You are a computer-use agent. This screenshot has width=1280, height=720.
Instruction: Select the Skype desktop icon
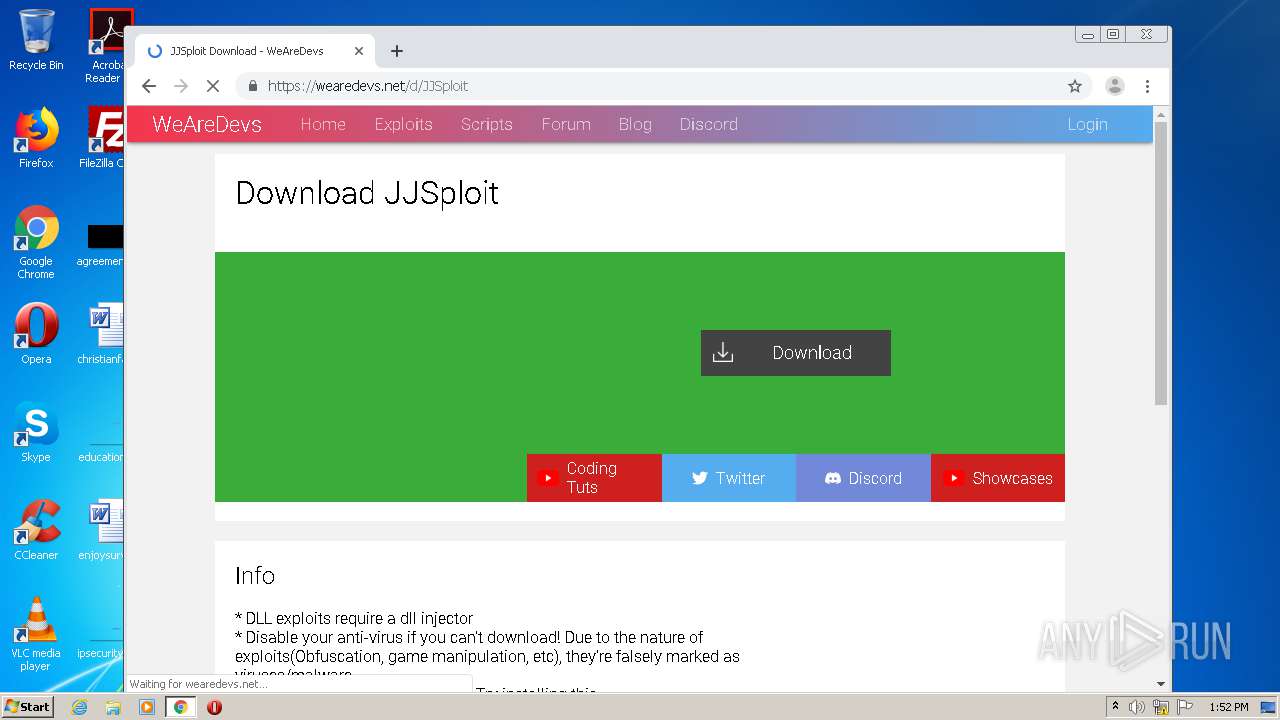point(36,432)
